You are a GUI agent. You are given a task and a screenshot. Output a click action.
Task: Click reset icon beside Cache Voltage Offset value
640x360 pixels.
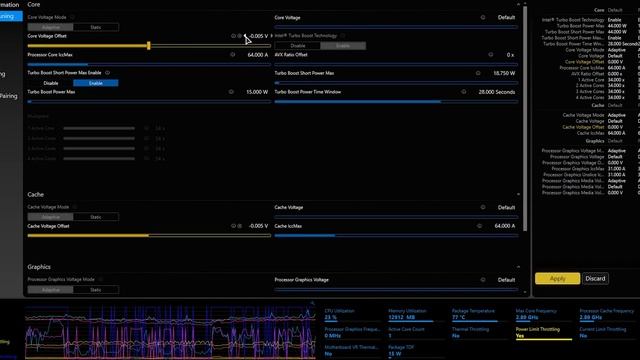tap(240, 226)
